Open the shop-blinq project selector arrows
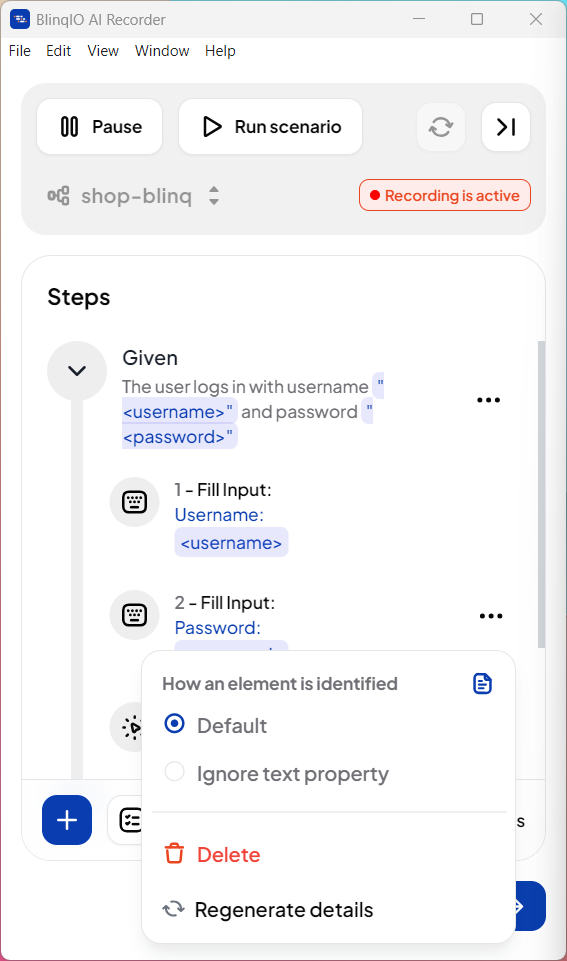 (213, 196)
